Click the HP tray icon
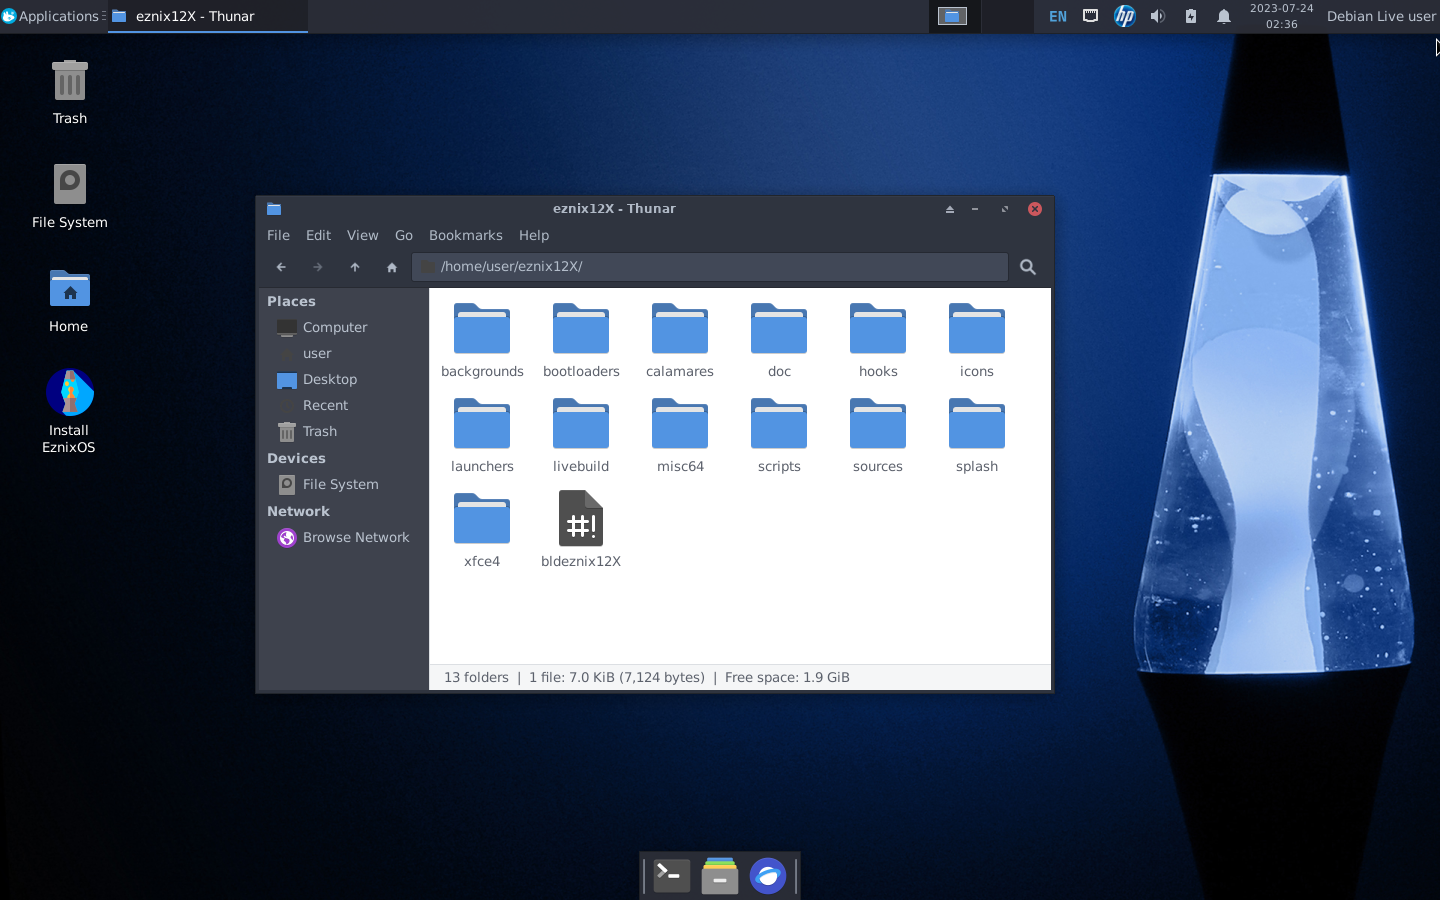 coord(1125,16)
